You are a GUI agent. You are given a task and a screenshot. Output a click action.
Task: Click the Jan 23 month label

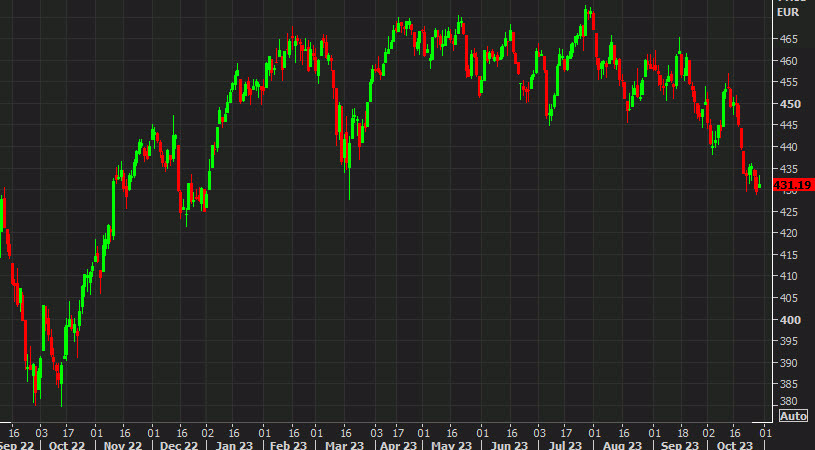234,445
